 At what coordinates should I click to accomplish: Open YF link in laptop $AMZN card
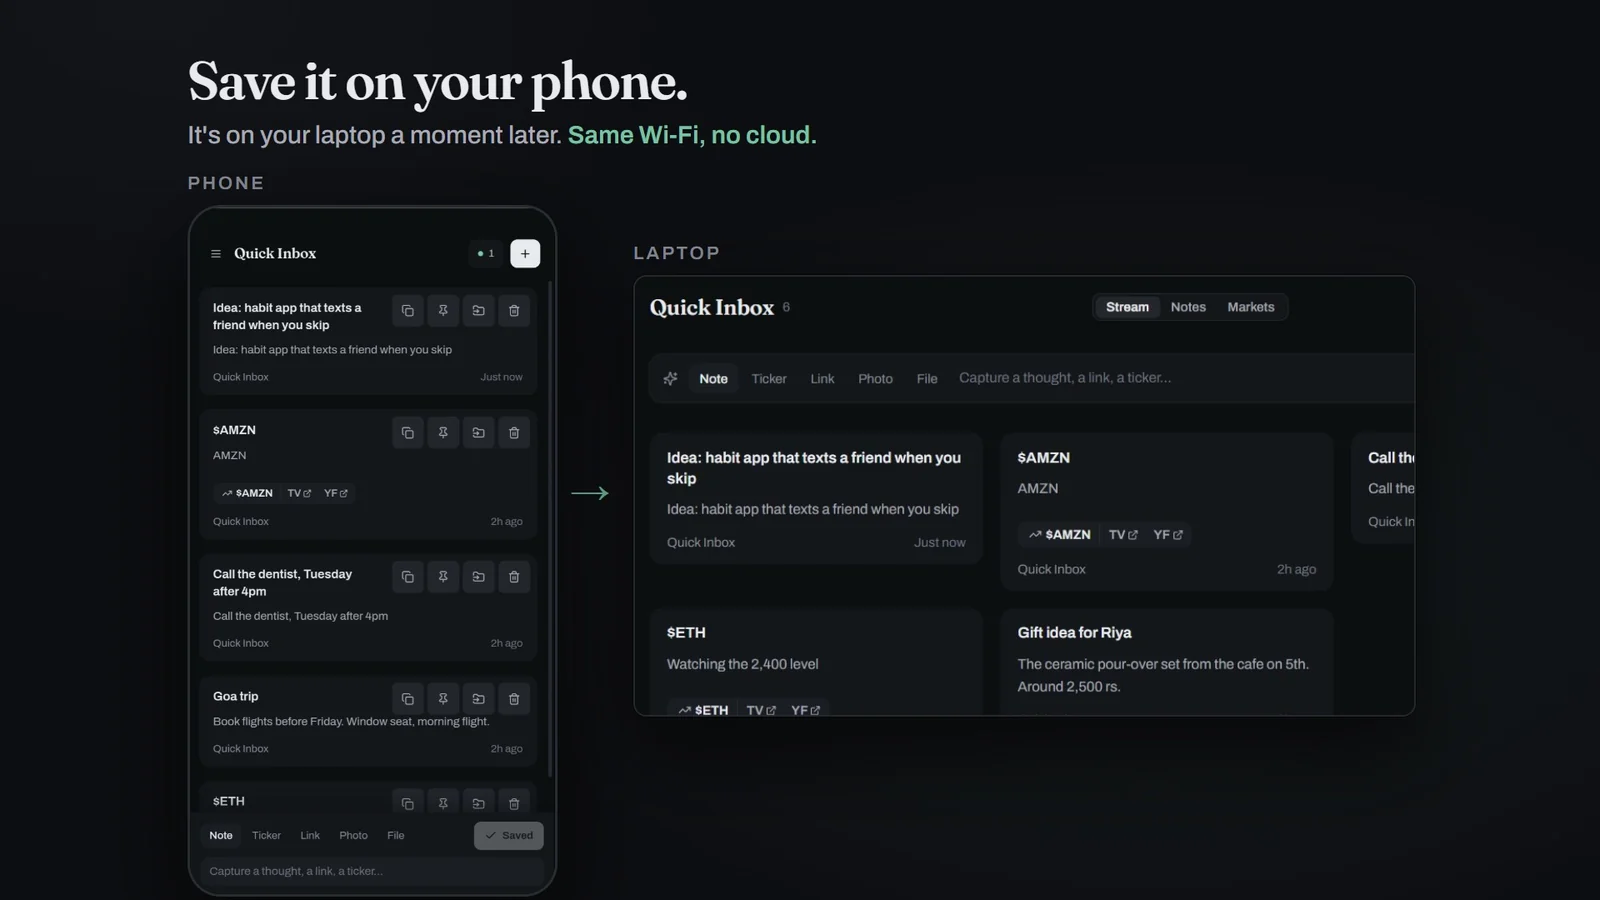1168,535
